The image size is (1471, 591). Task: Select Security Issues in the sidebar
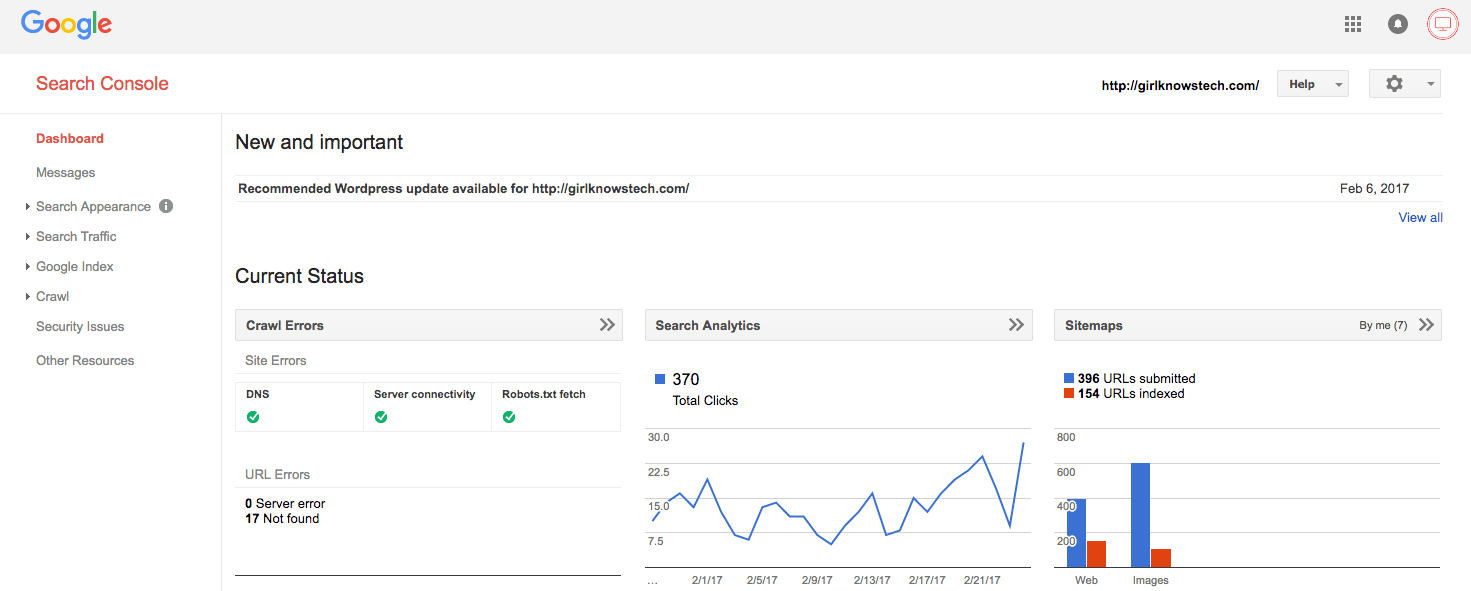click(80, 326)
